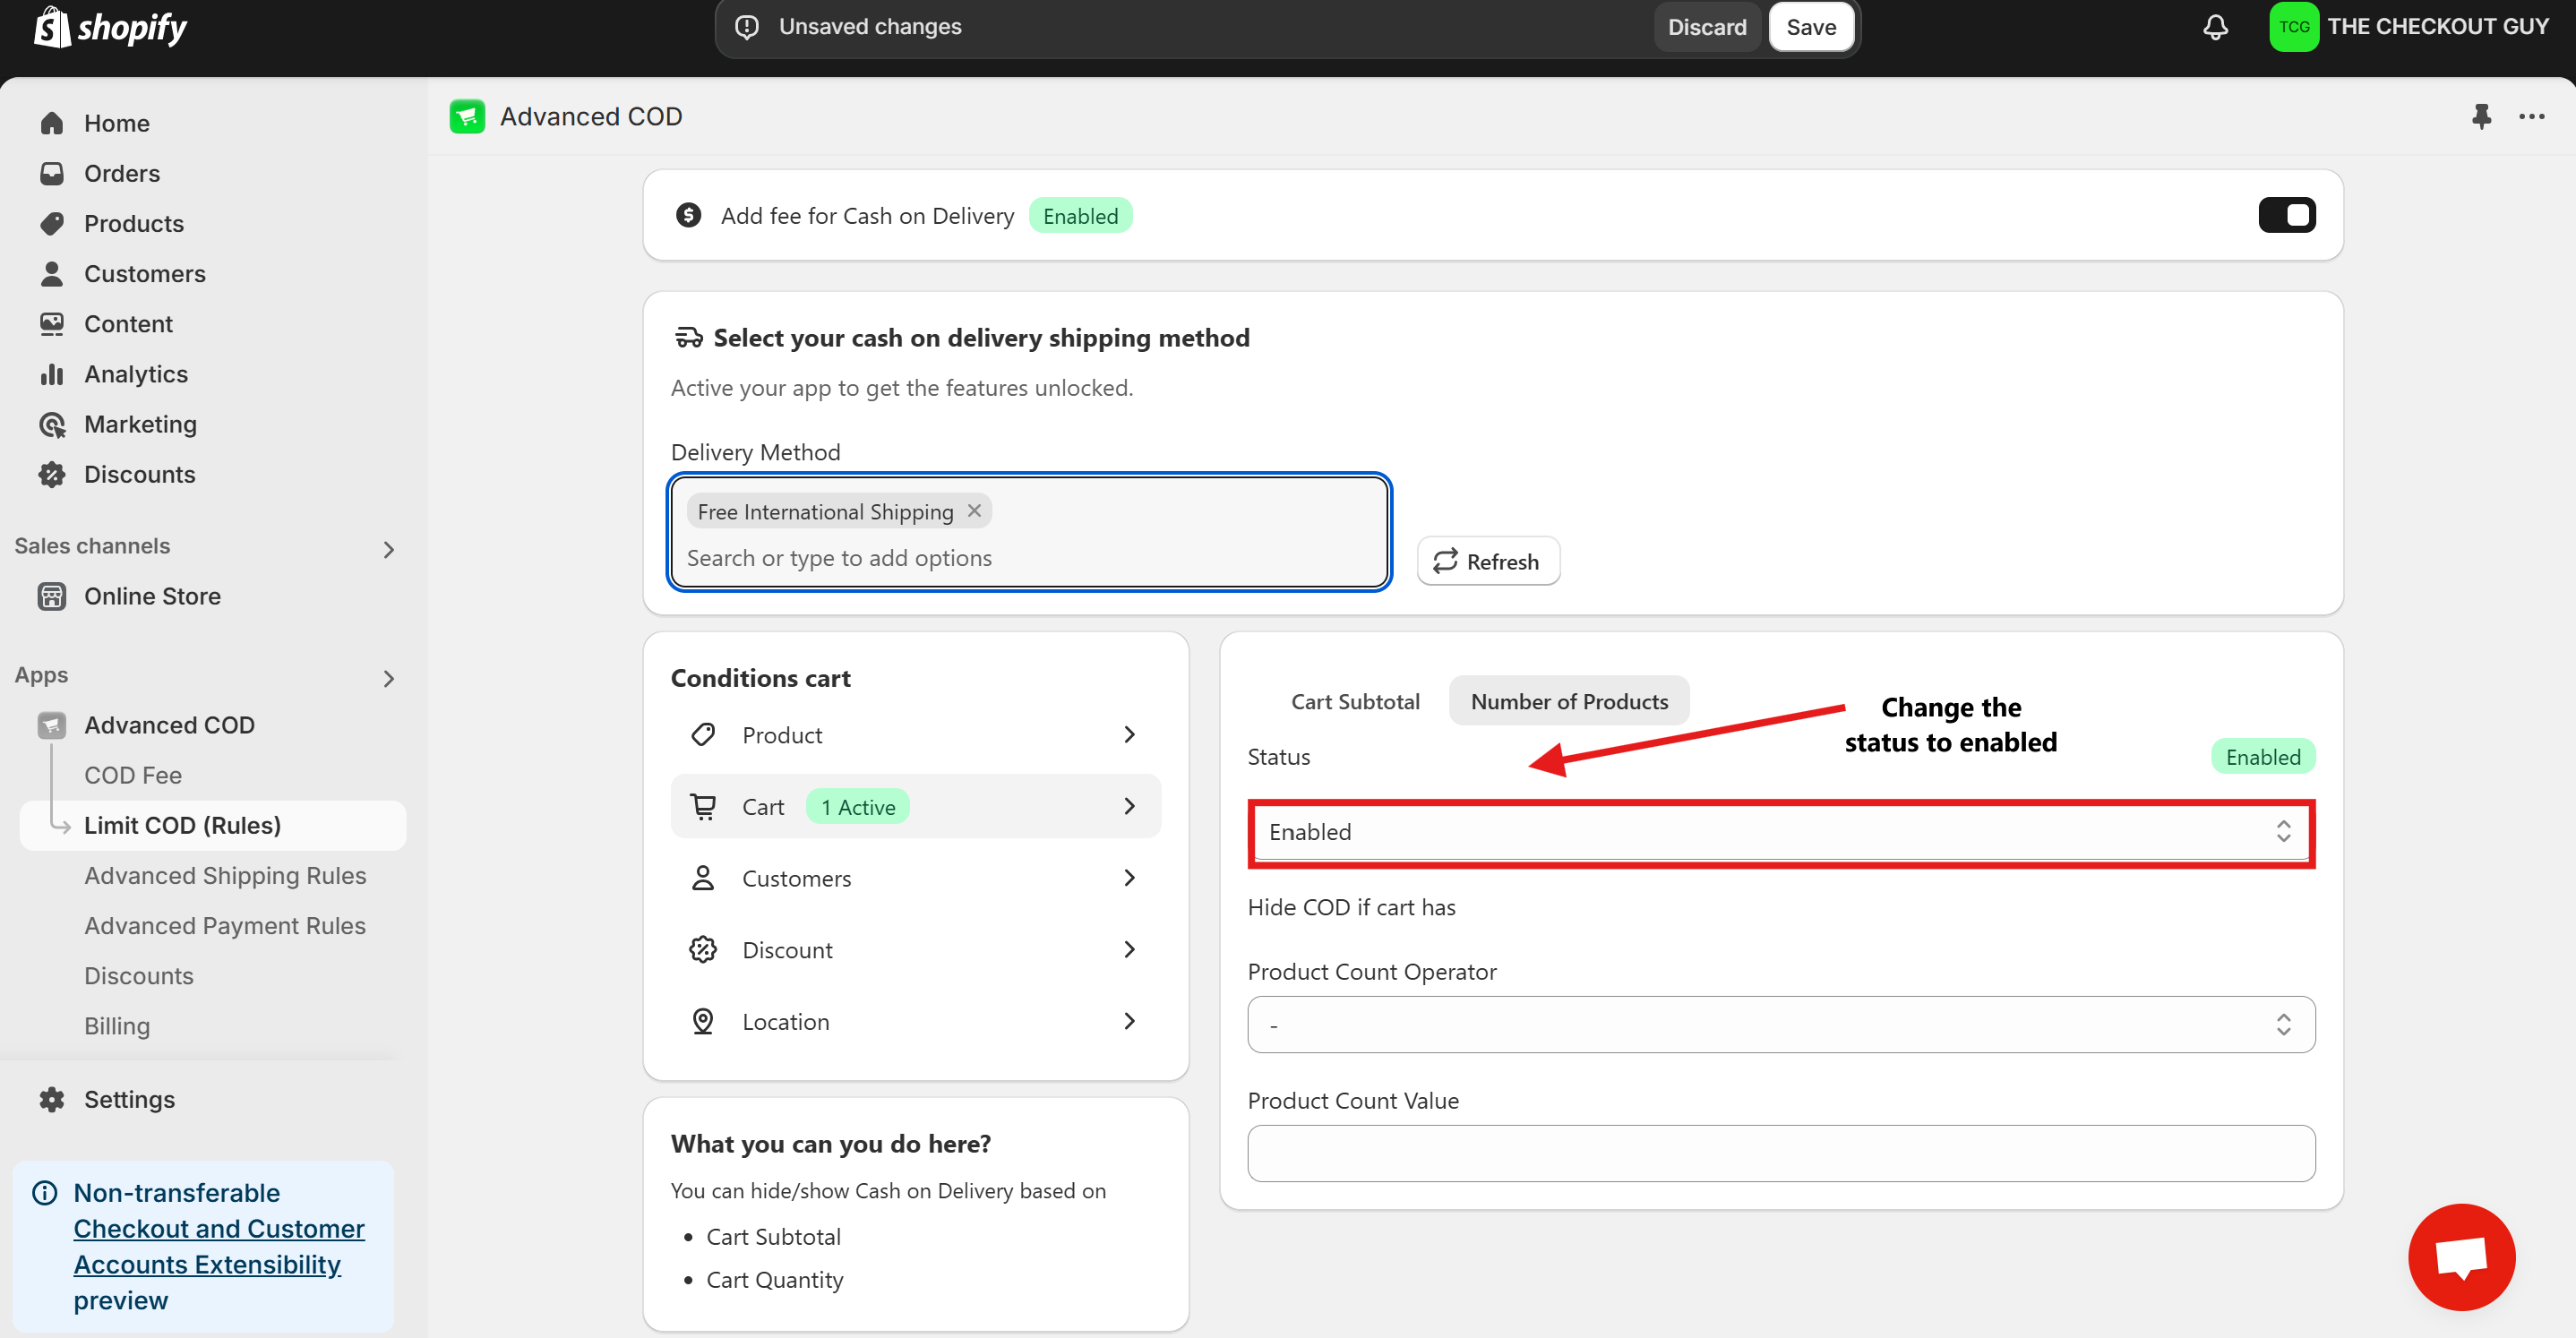Open THE CHECKOUT GUY account menu
2576x1338 pixels.
2409,27
